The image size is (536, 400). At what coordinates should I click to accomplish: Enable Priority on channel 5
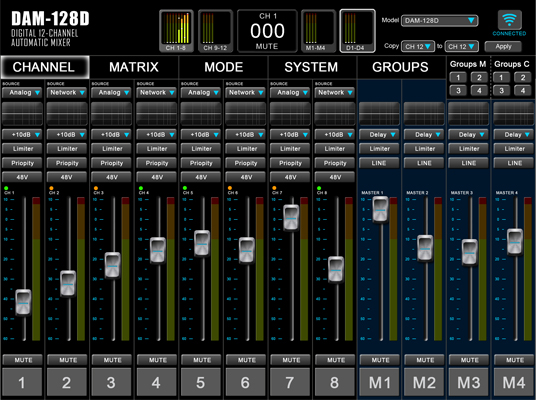[201, 163]
